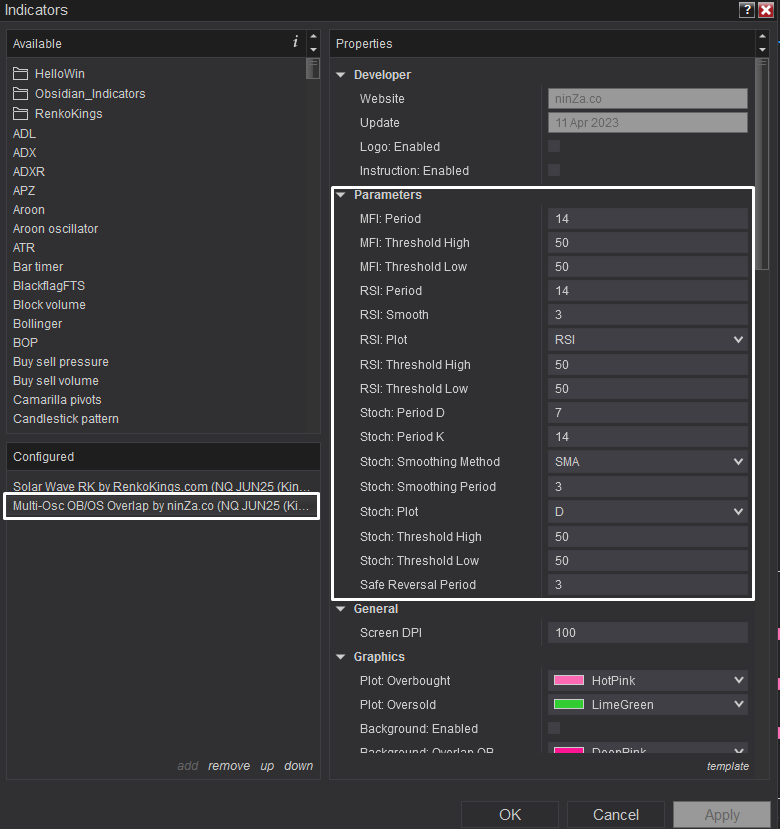Toggle the Instruction: Enabled checkbox

click(554, 170)
